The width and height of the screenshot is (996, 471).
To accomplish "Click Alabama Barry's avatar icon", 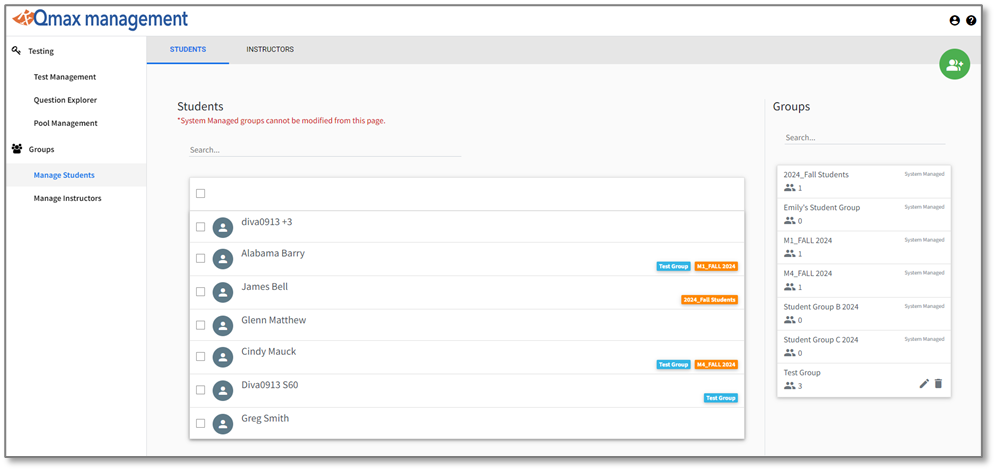I will click(x=223, y=259).
